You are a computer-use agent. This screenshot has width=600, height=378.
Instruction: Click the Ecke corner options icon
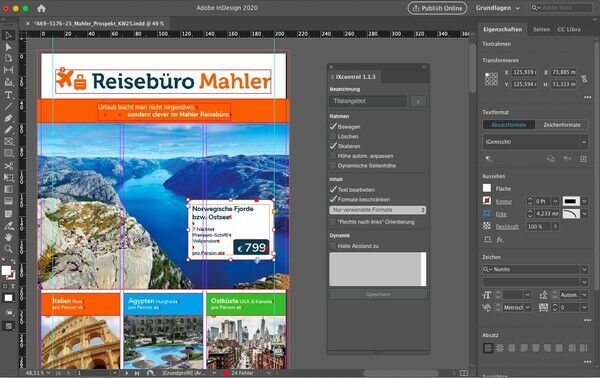coord(487,213)
